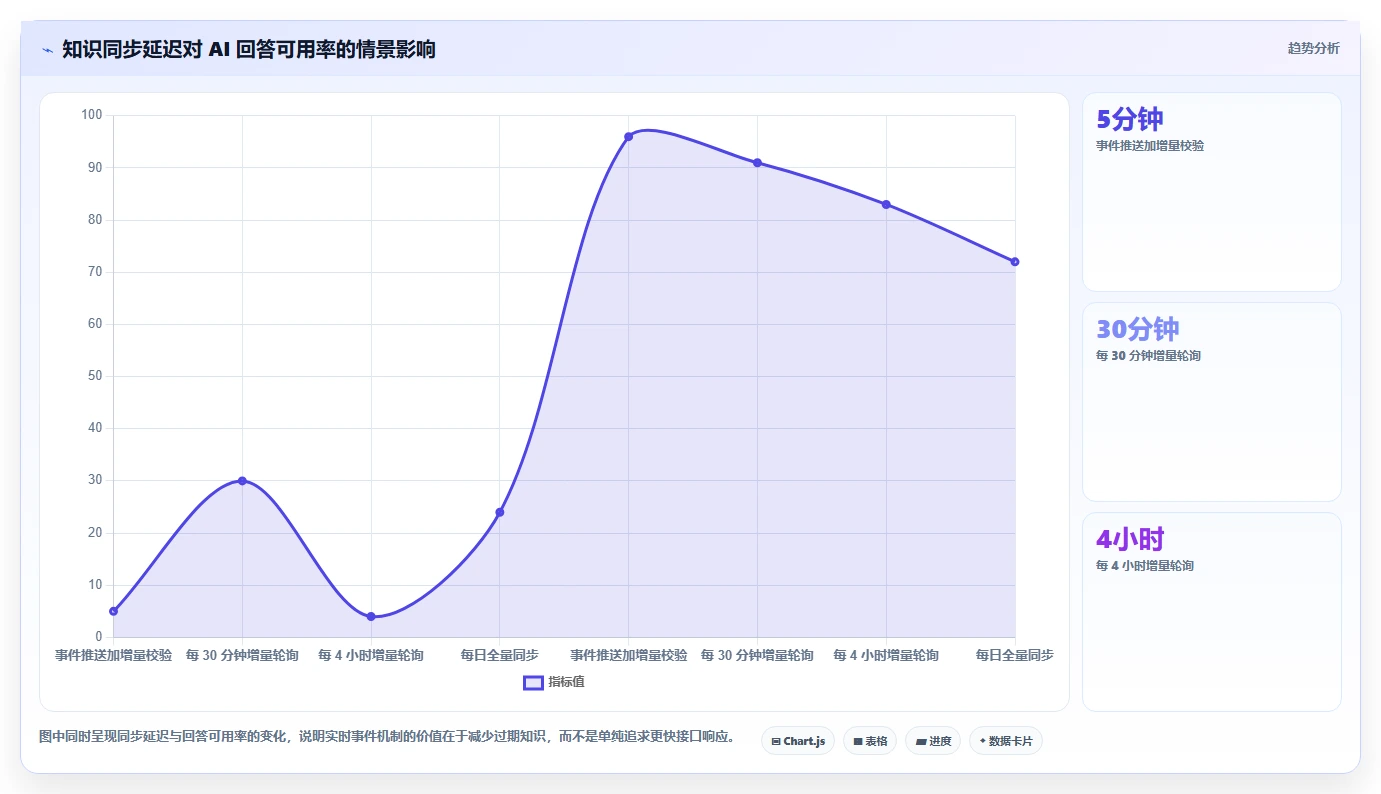
Task: Click the y-axis tick label 80
Action: point(96,220)
